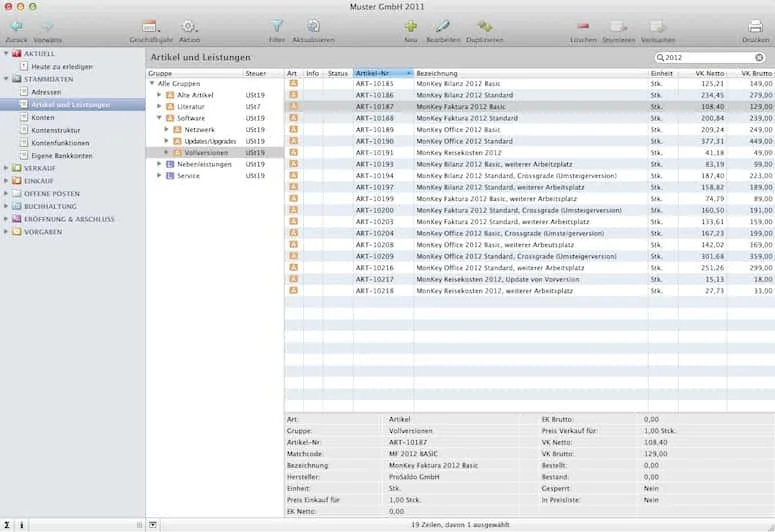Clear the search field with X icon
The width and height of the screenshot is (775, 532).
759,58
